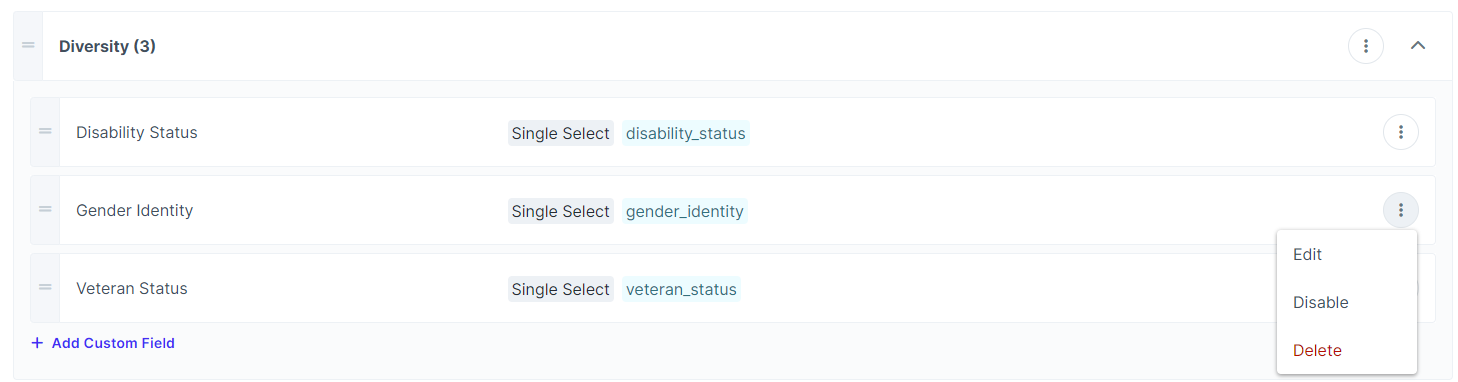Click Single Select badge on Disability Status

tap(561, 133)
